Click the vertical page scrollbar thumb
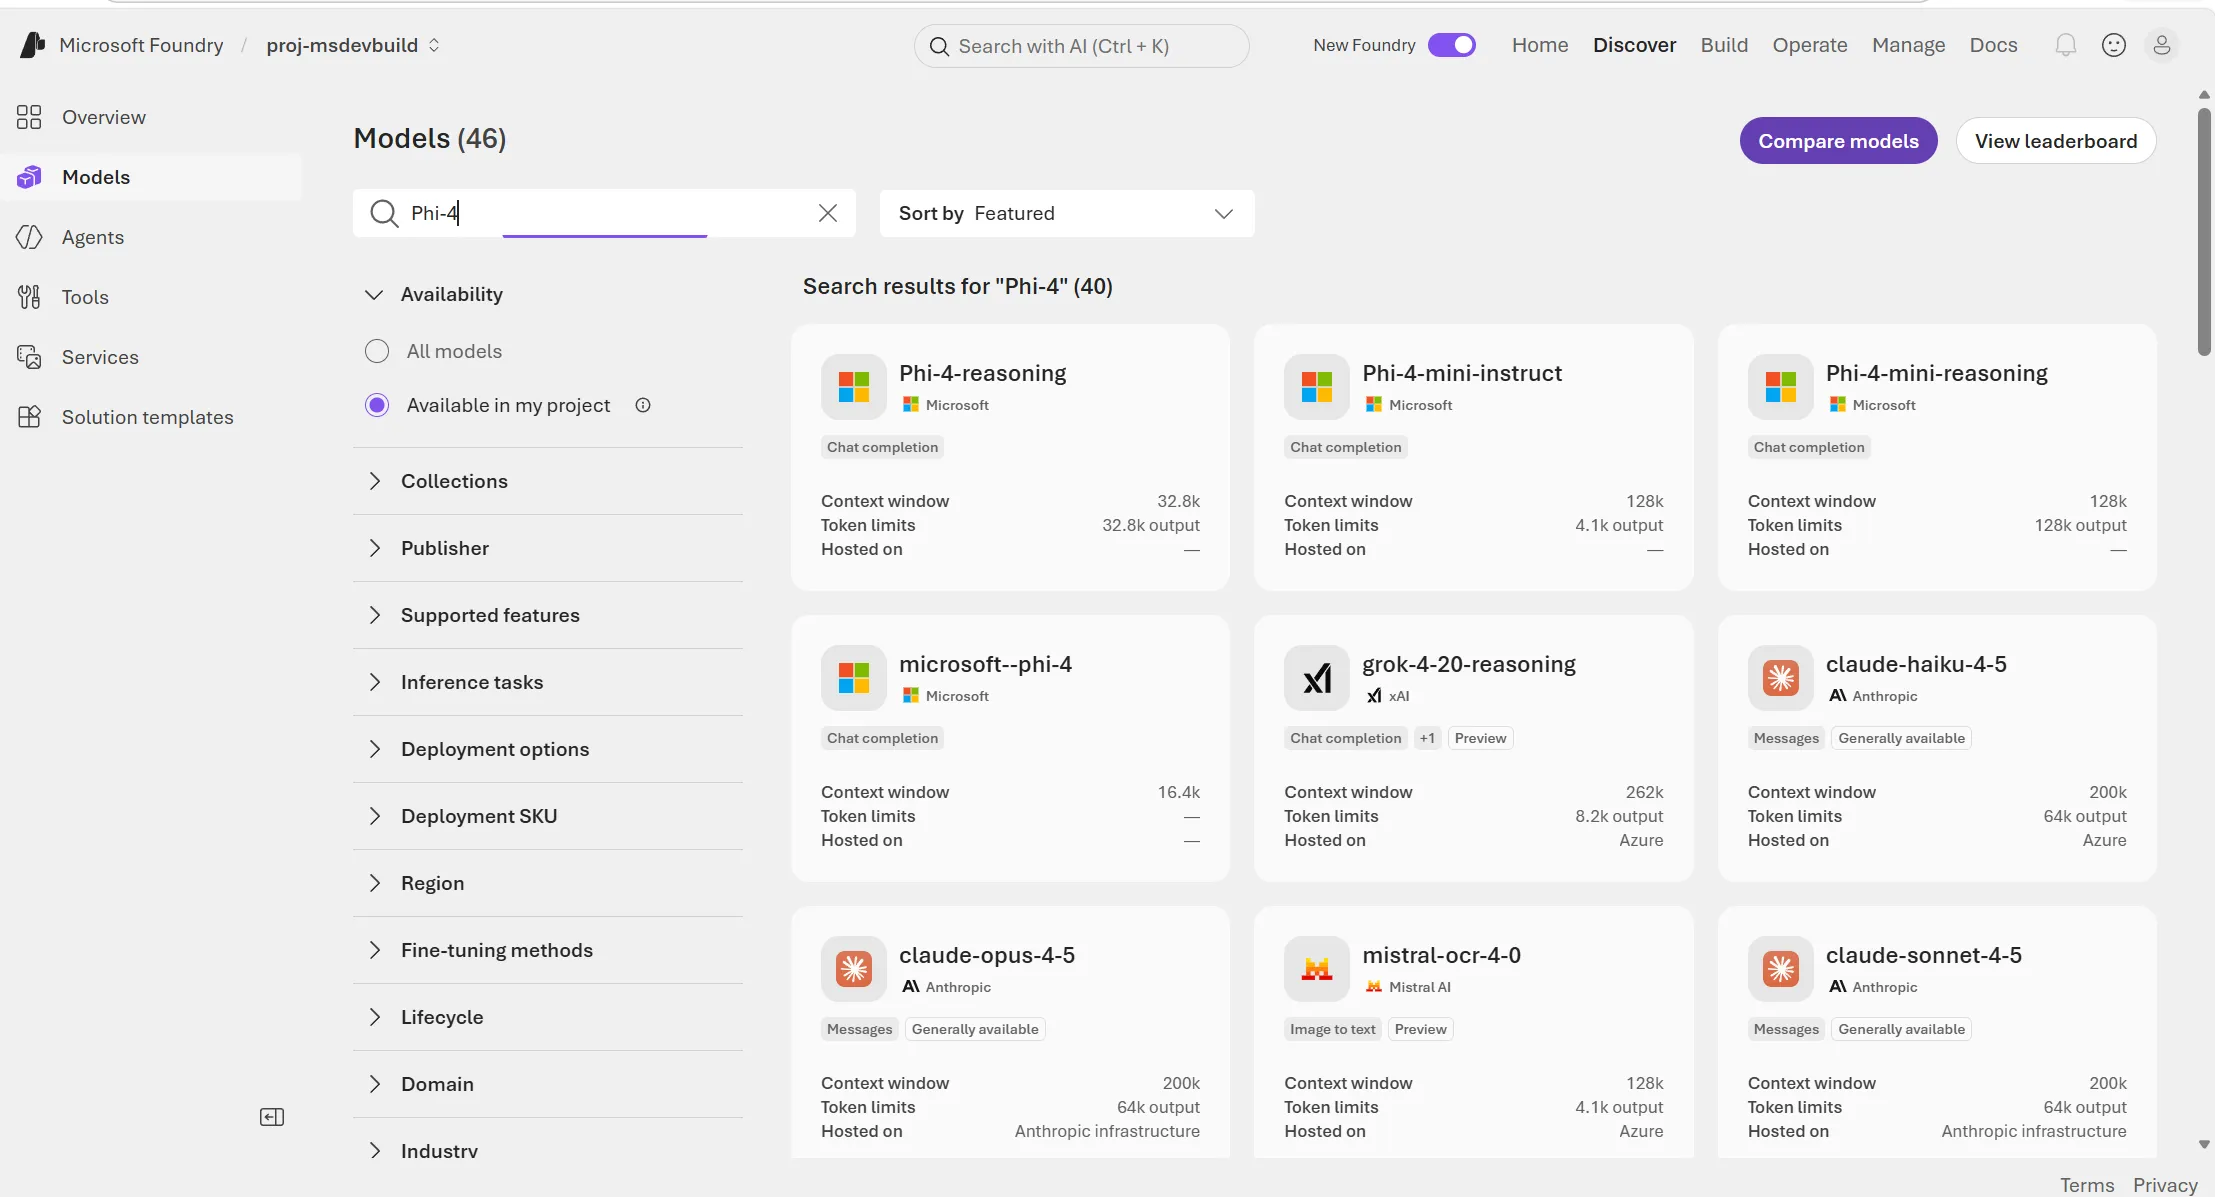Image resolution: width=2215 pixels, height=1197 pixels. (x=2204, y=232)
